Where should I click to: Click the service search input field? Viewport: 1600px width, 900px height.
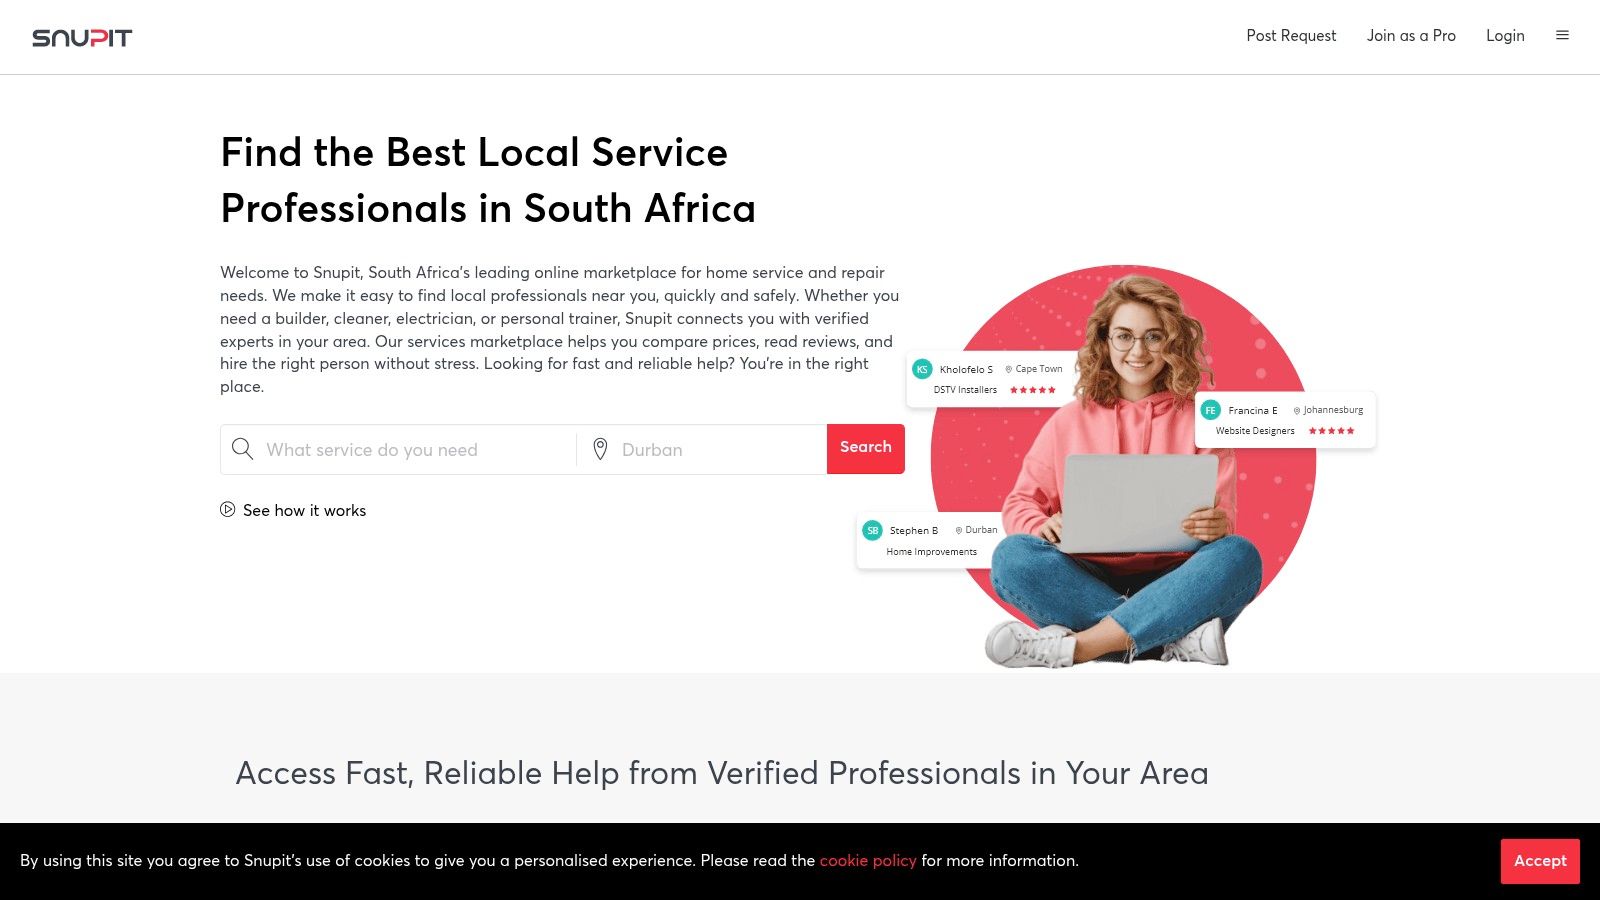[400, 449]
